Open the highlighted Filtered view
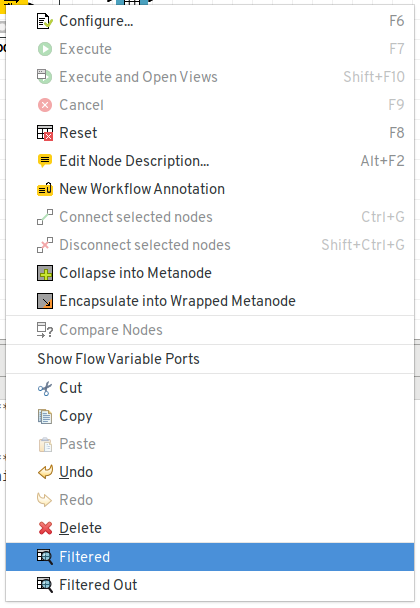Screen dimensions: 420x608 pyautogui.click(x=210, y=557)
